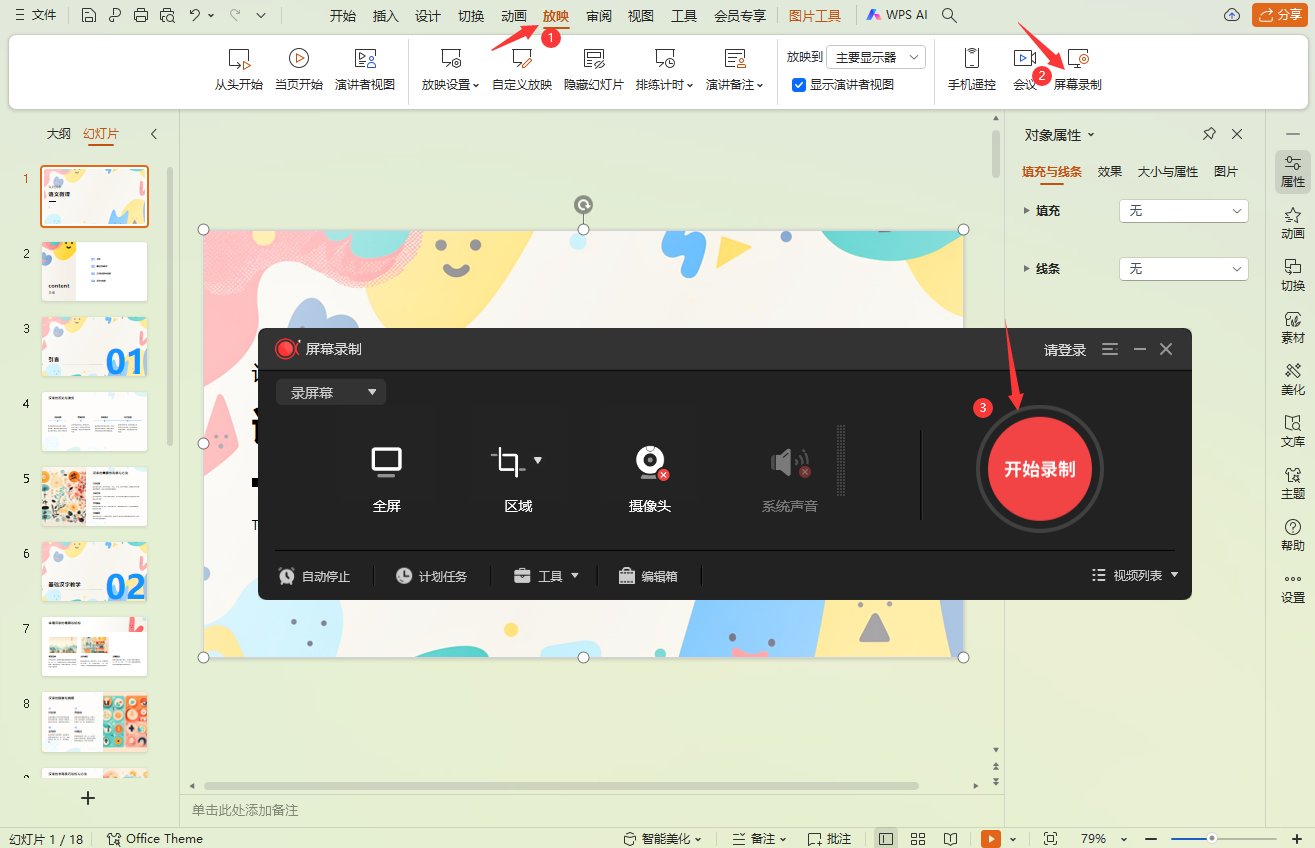This screenshot has width=1315, height=848.
Task: Open the 主要显示器 display dropdown
Action: coord(875,57)
